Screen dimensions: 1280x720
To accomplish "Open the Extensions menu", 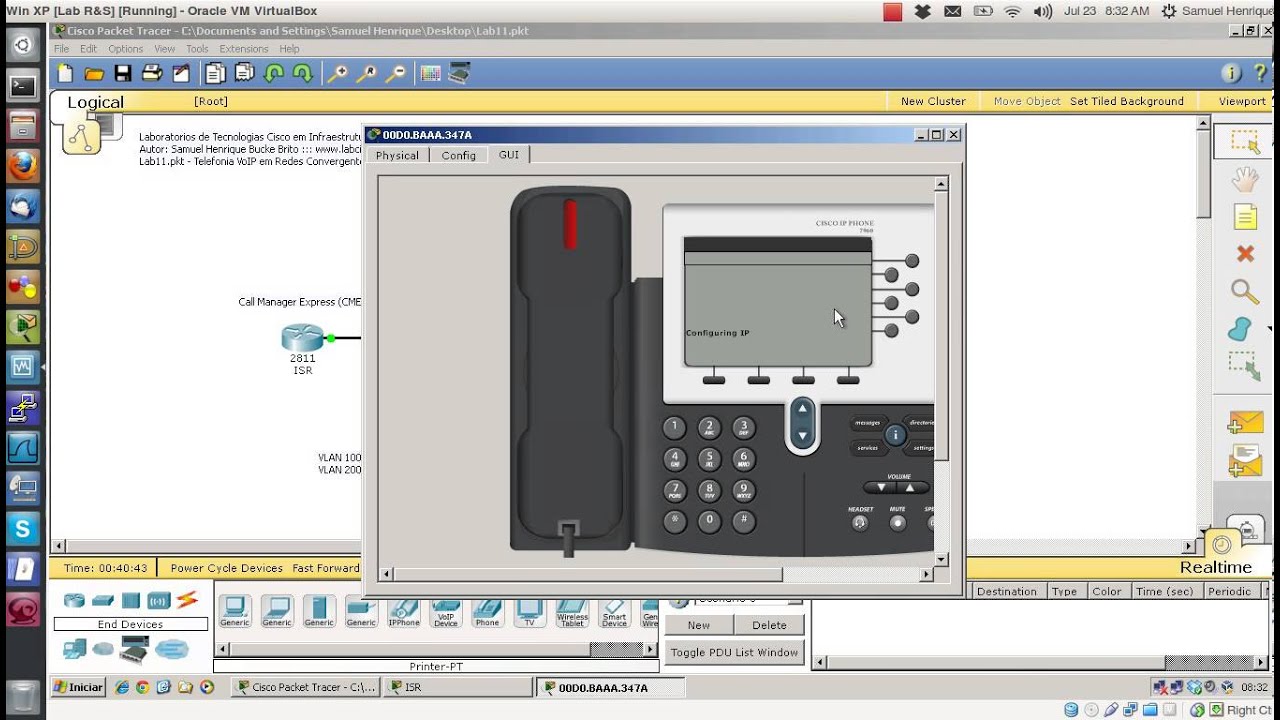I will pos(244,48).
